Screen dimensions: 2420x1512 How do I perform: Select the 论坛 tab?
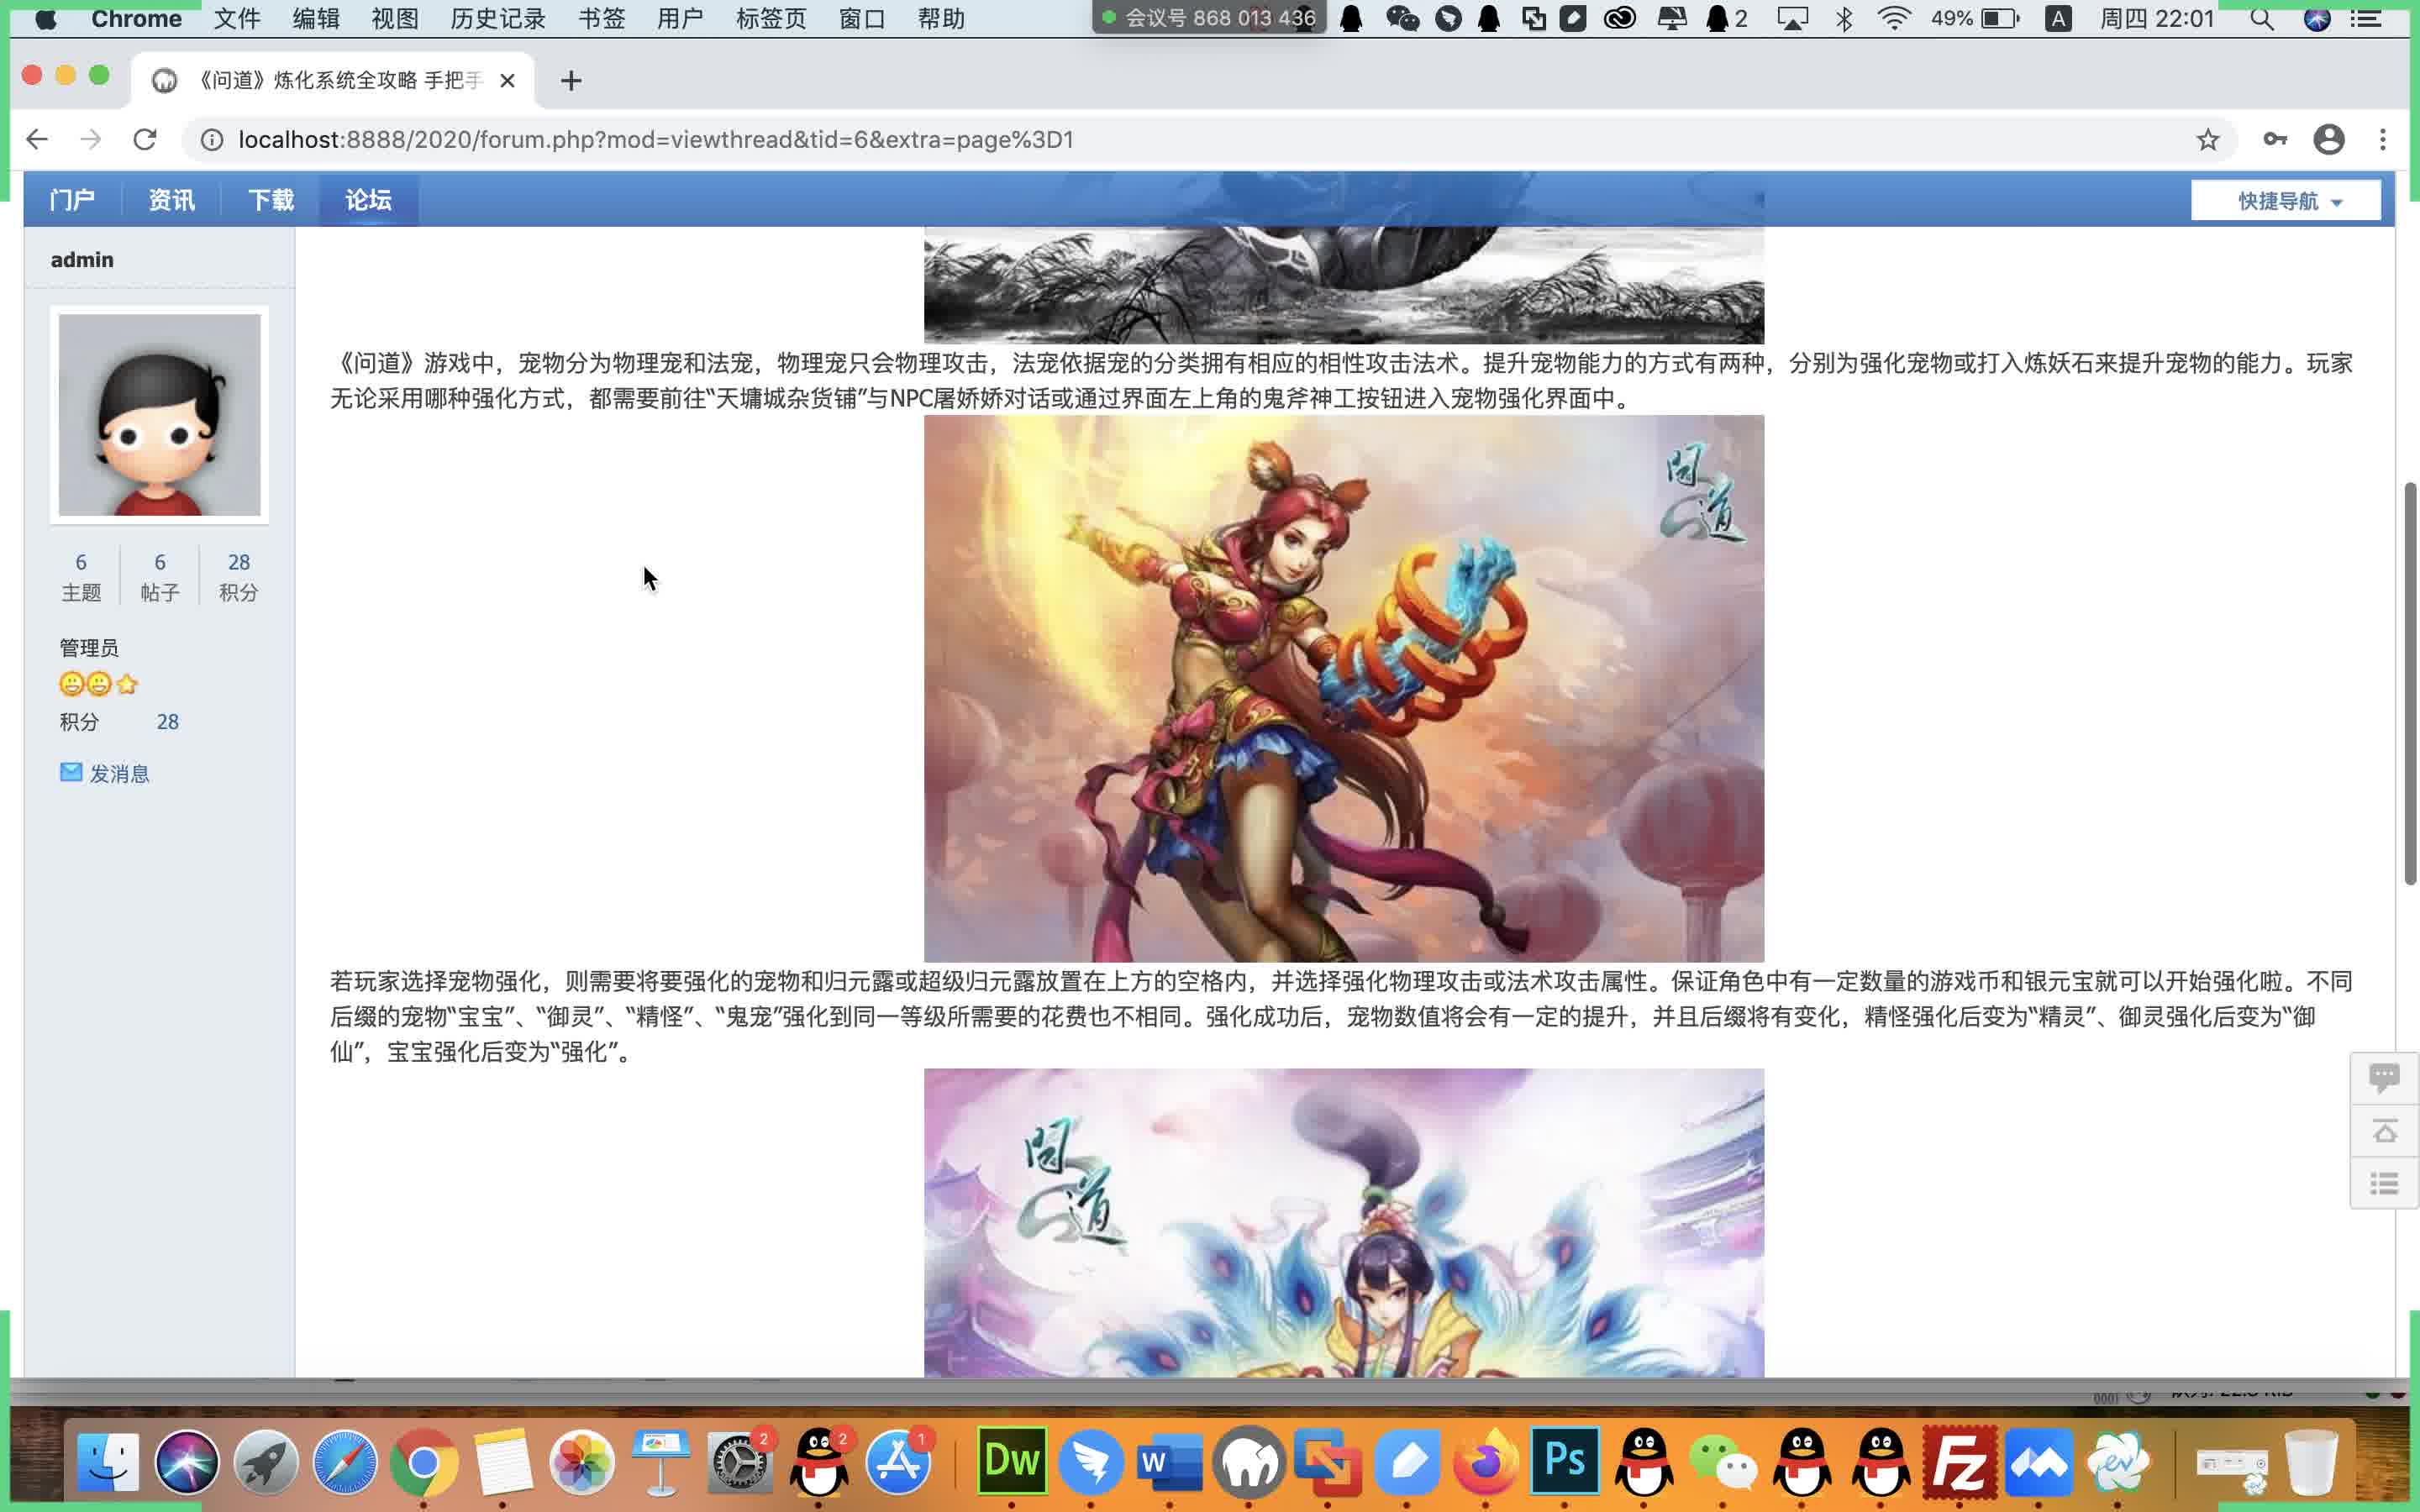tap(368, 200)
